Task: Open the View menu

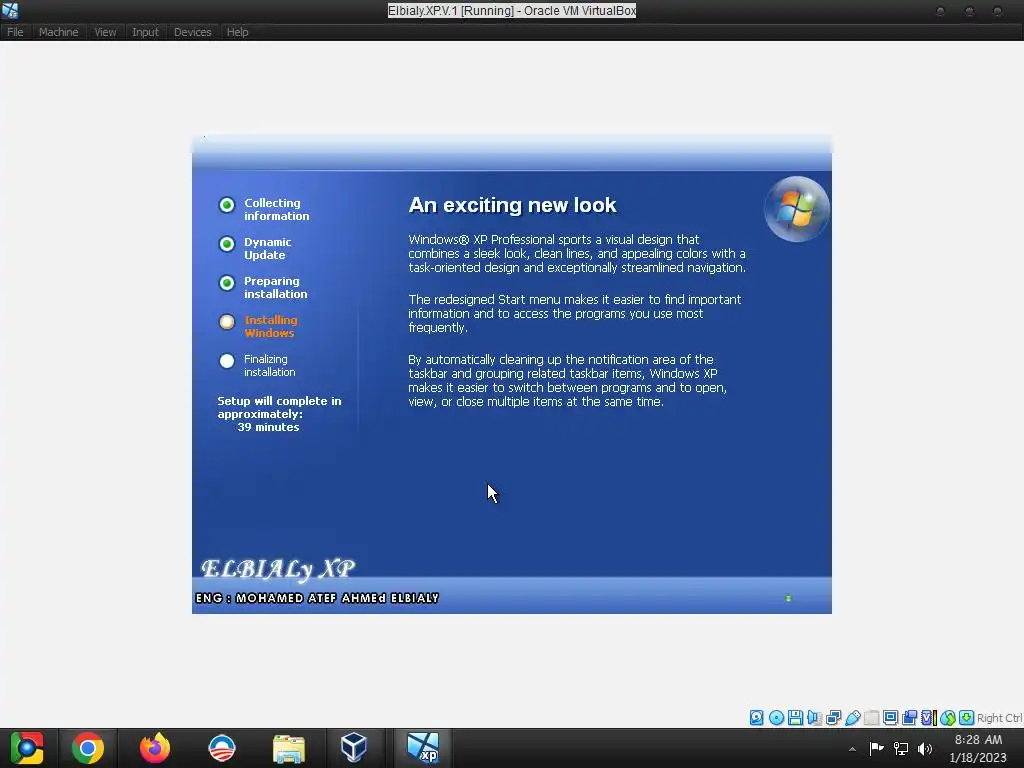Action: click(x=105, y=32)
